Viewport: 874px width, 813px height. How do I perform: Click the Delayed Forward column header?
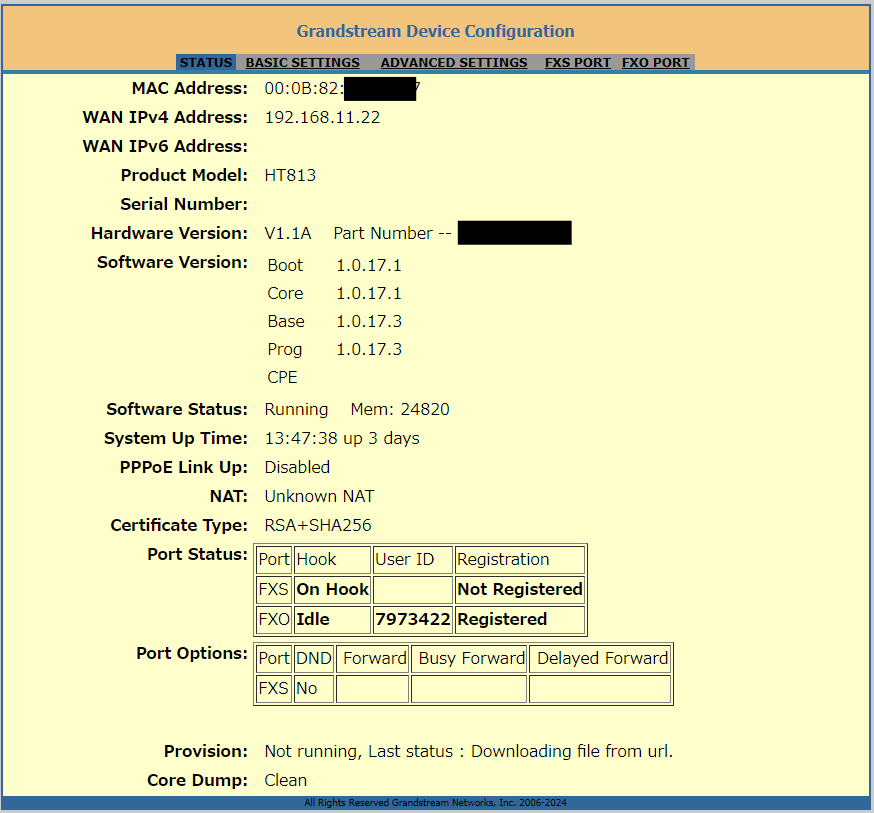[600, 659]
